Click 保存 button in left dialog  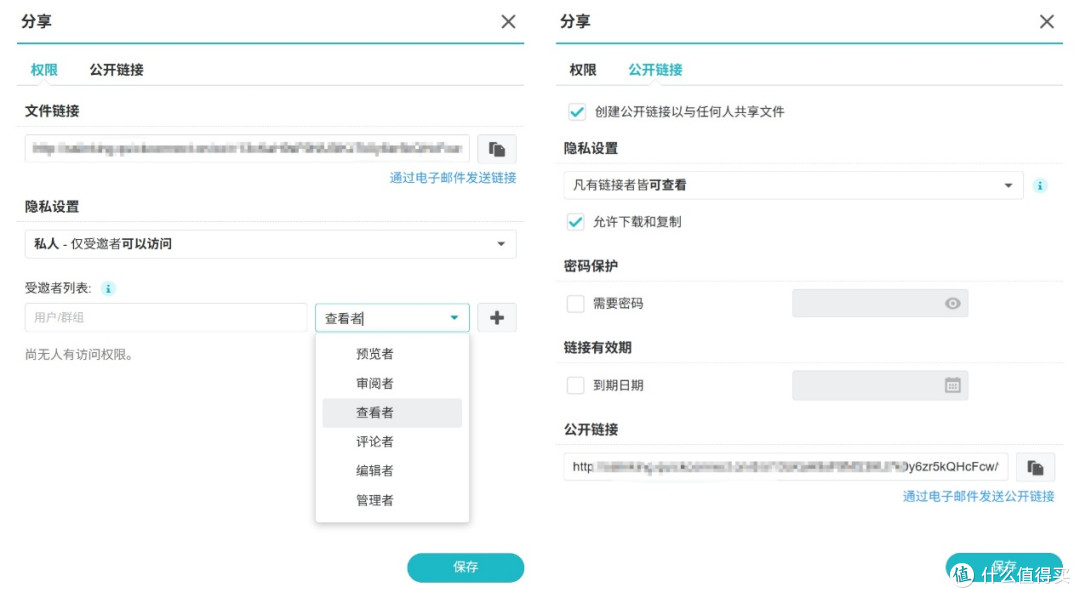click(x=466, y=567)
